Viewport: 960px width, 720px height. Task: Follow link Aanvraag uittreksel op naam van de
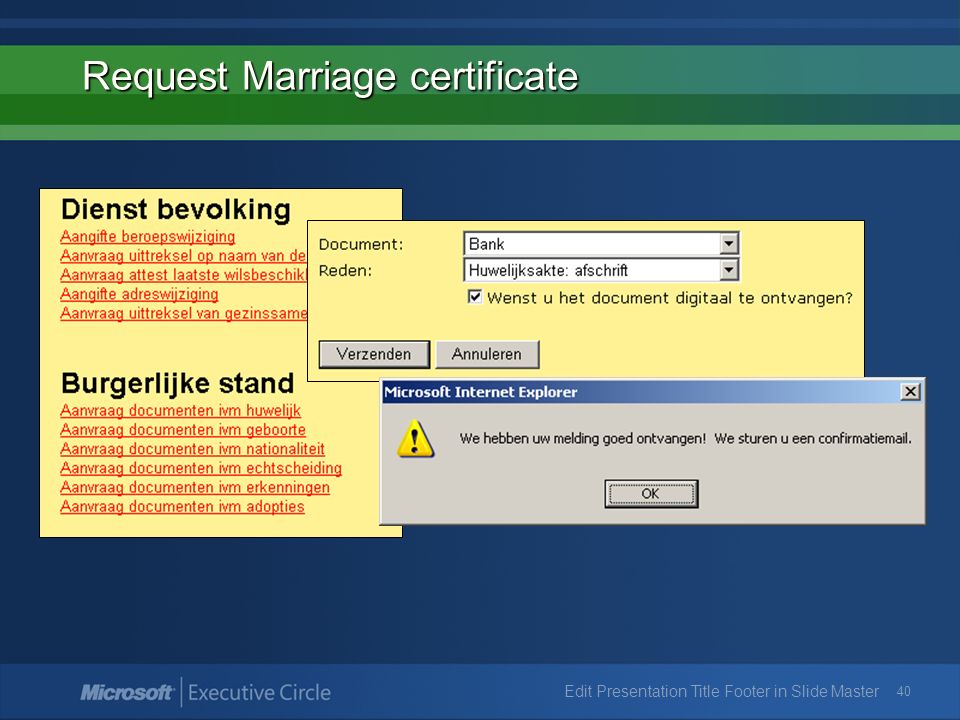183,255
